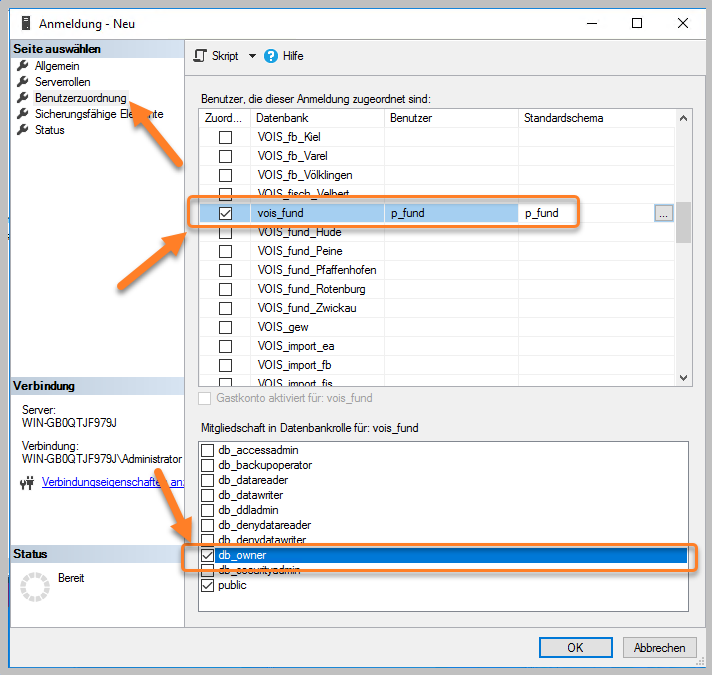The width and height of the screenshot is (712, 675).
Task: Click the connection plug icon
Action: tap(27, 483)
